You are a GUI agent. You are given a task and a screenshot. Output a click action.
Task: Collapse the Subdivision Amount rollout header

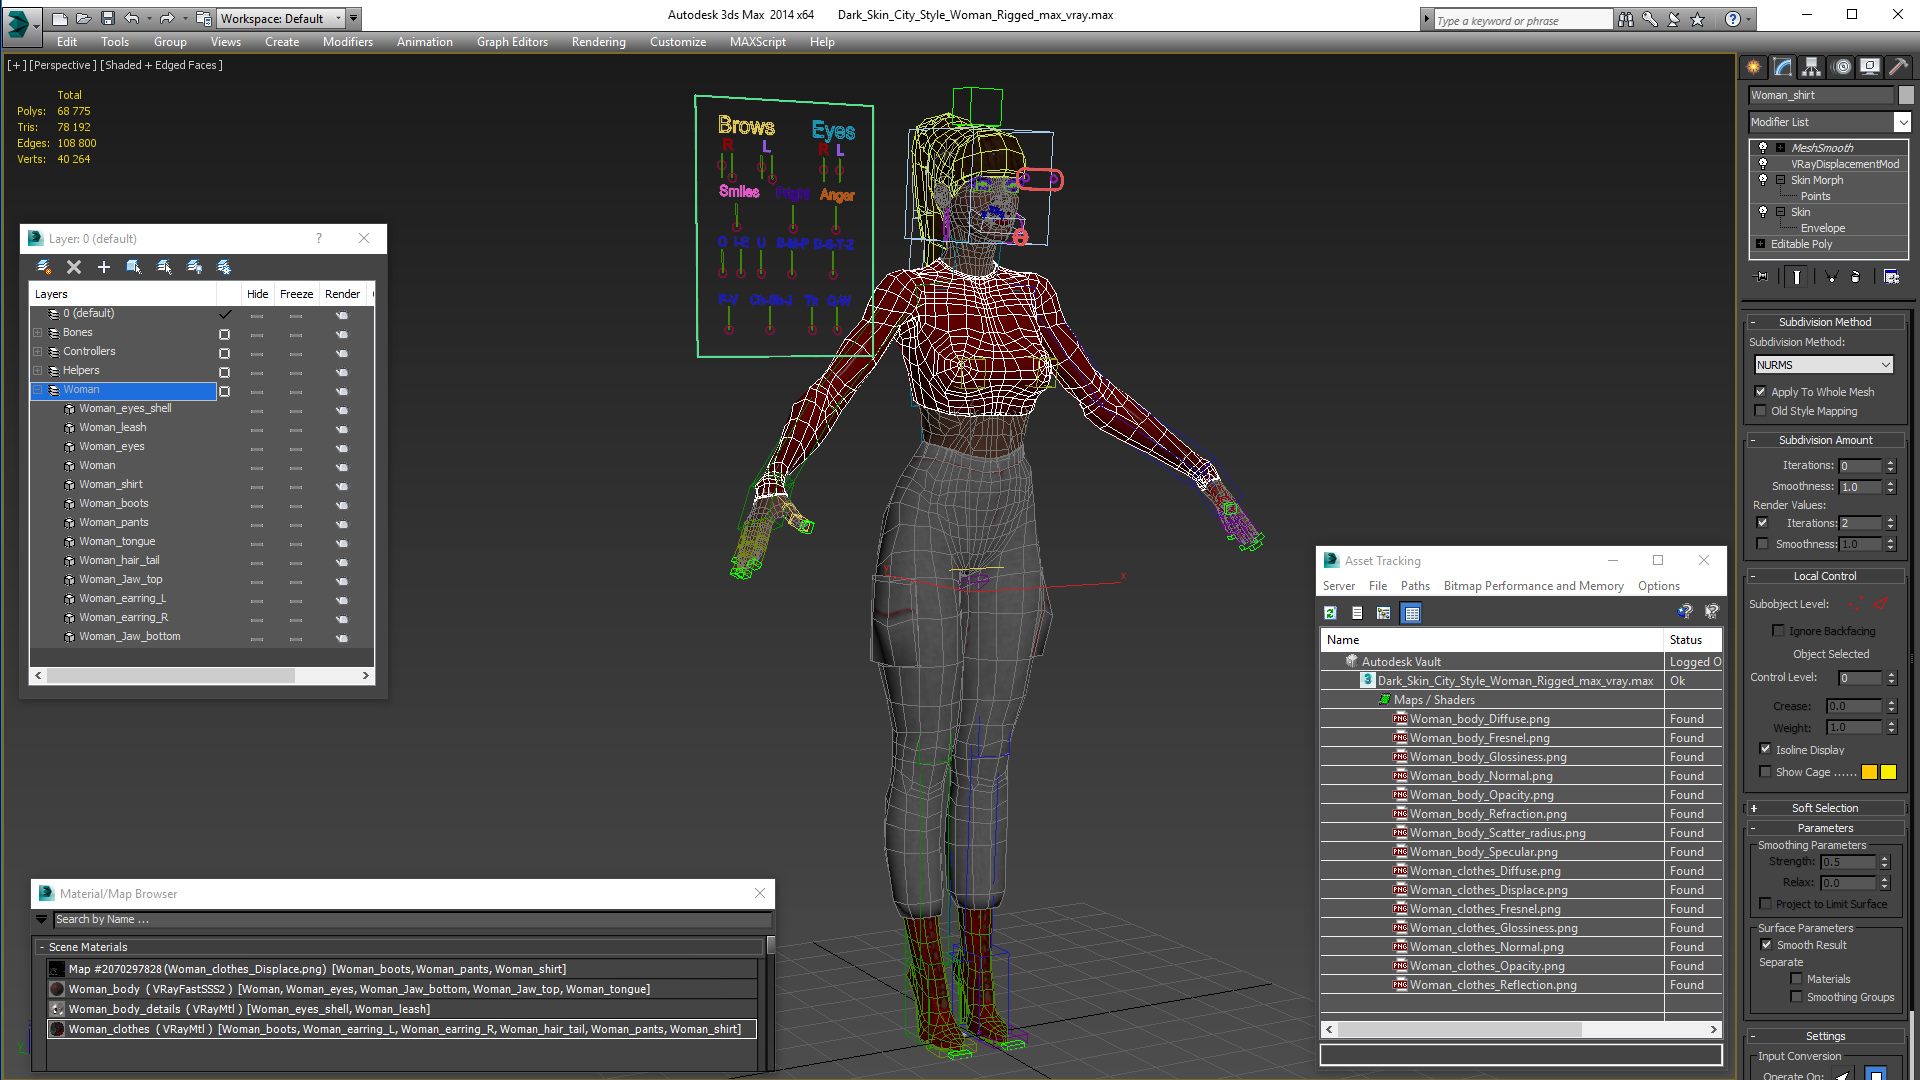1825,440
